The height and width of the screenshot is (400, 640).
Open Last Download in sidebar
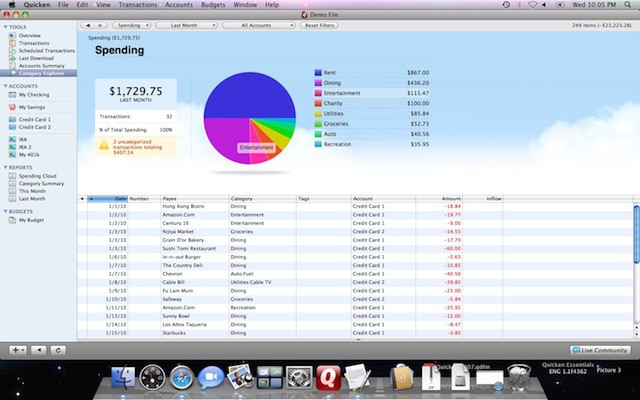tap(36, 58)
